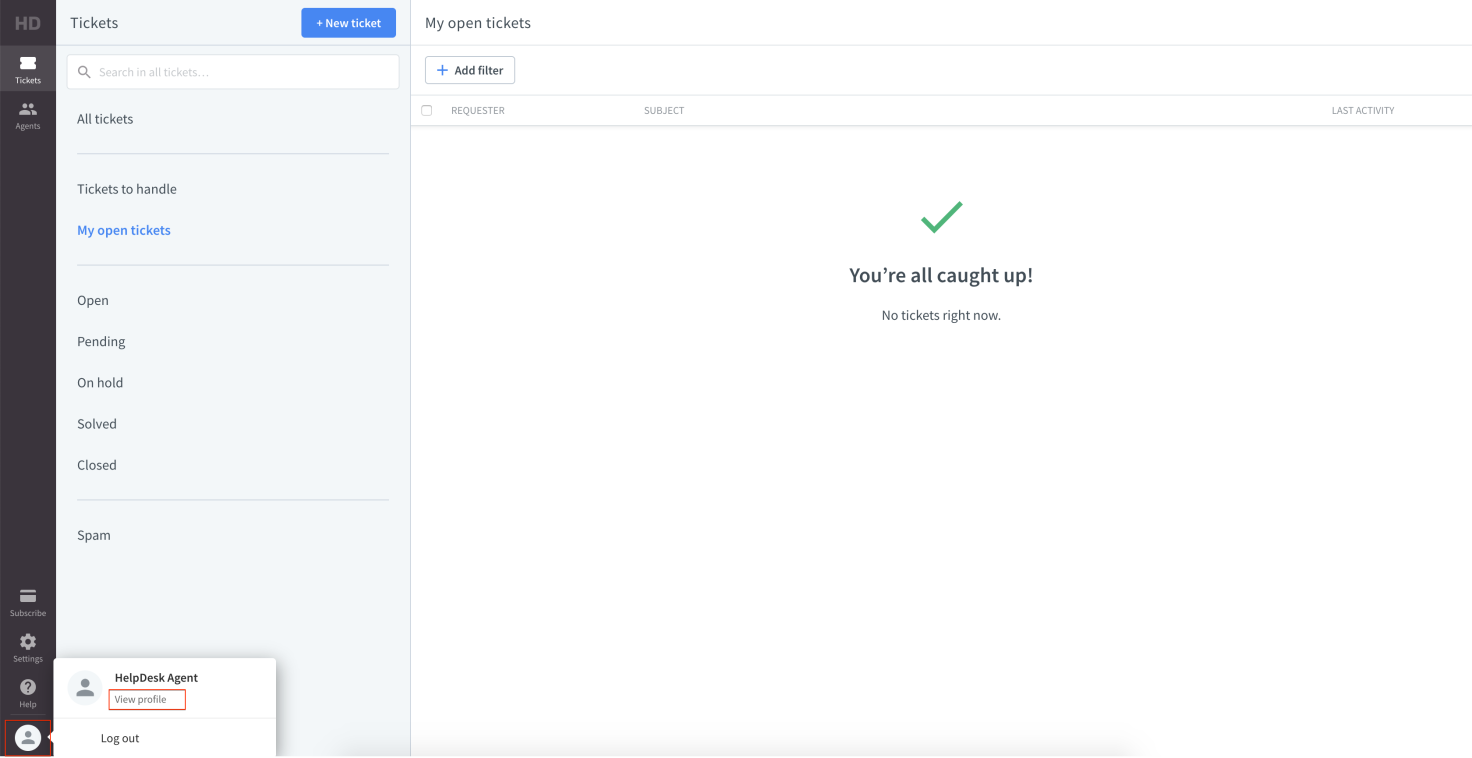This screenshot has height=758, width=1472.
Task: Open the Agents section in sidebar
Action: (28, 115)
